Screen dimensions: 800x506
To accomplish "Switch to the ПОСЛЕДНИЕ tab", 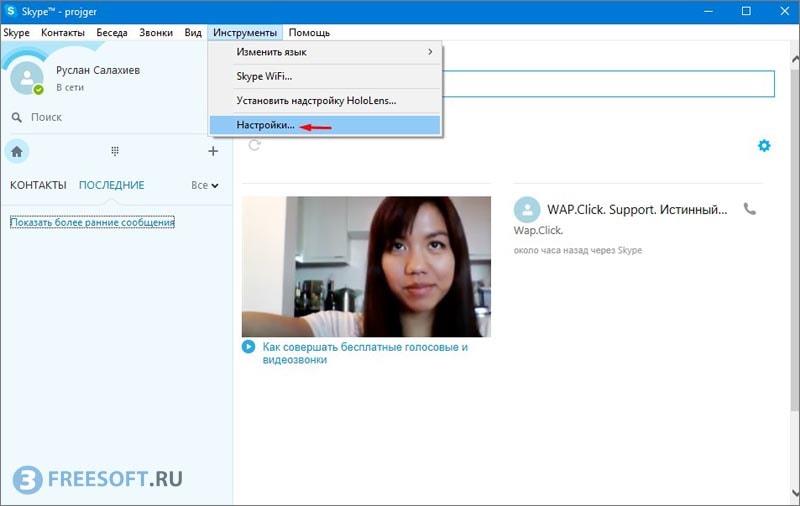I will 112,185.
